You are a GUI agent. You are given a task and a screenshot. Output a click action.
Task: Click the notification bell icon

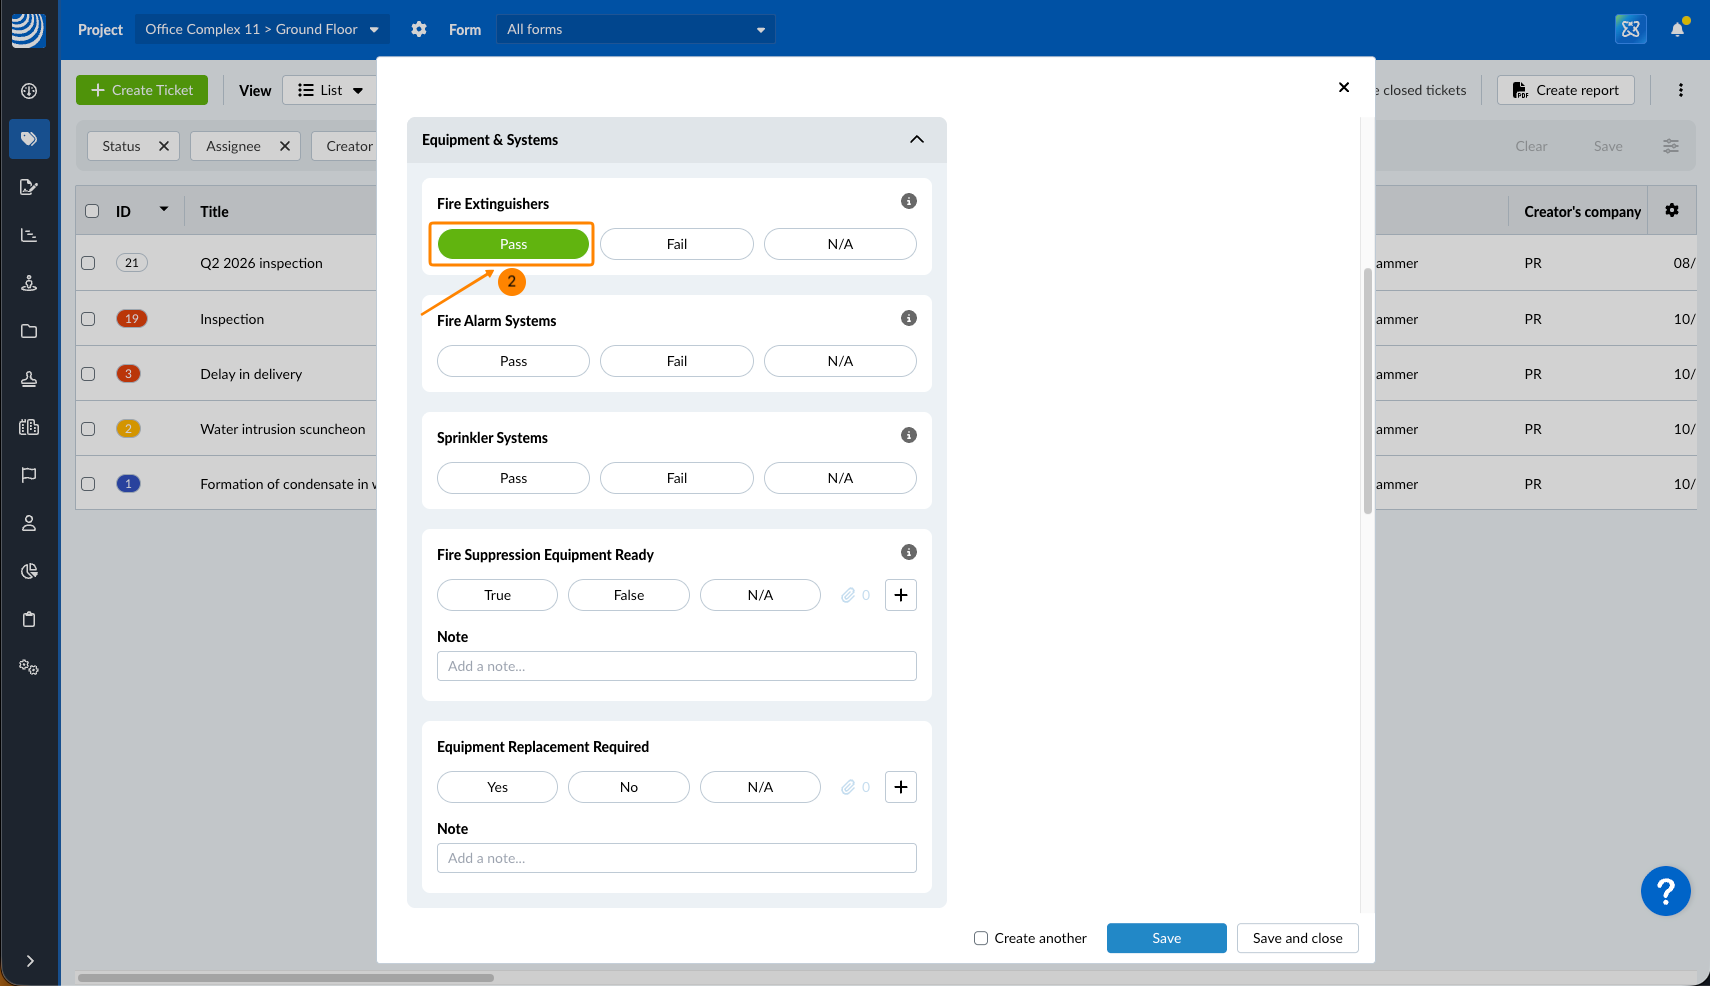click(x=1677, y=29)
